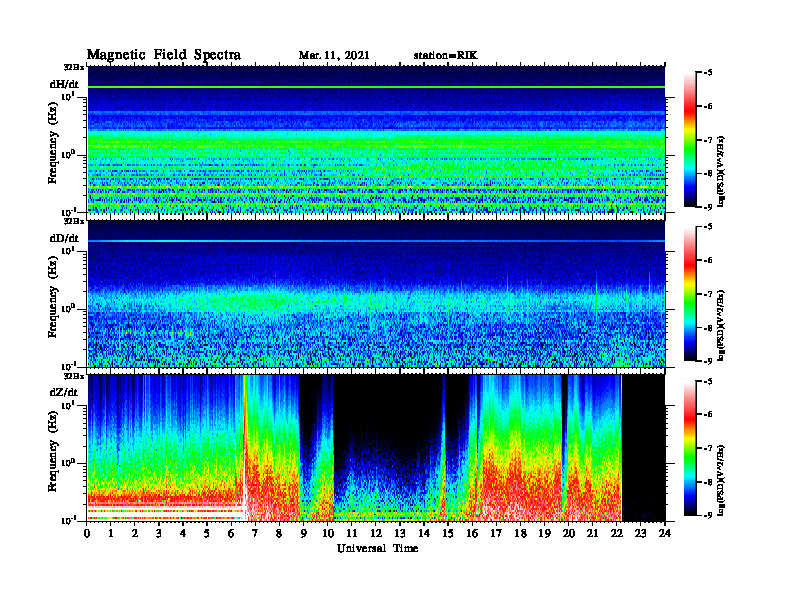792x612 pixels.
Task: Click hour "9" on the Universal Time axis
Action: [x=304, y=534]
